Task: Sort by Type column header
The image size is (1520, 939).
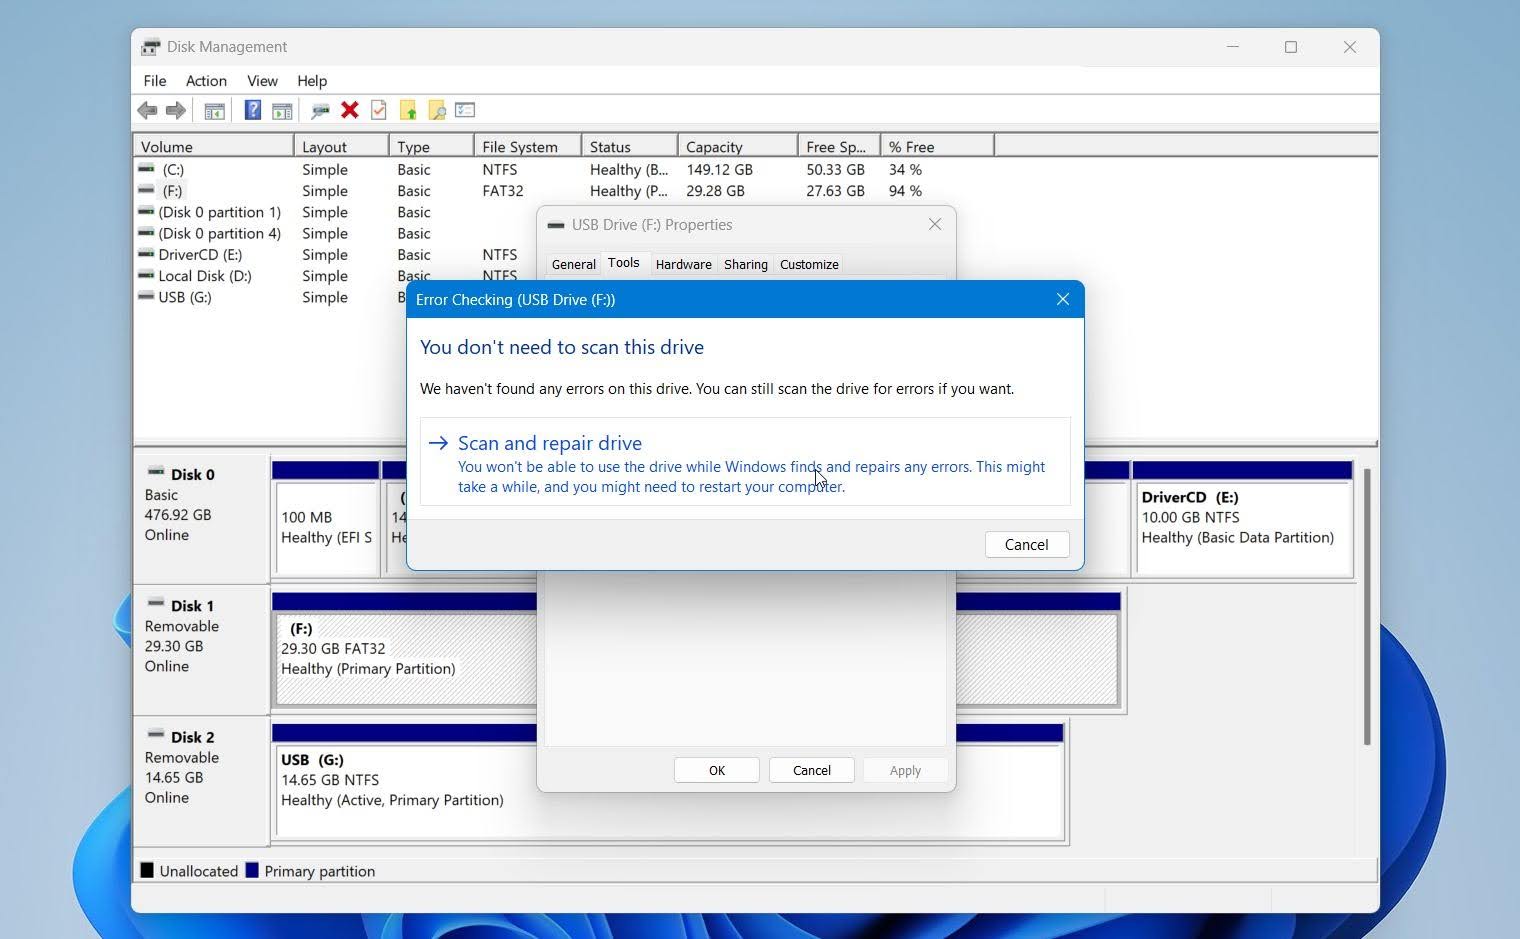Action: point(432,147)
